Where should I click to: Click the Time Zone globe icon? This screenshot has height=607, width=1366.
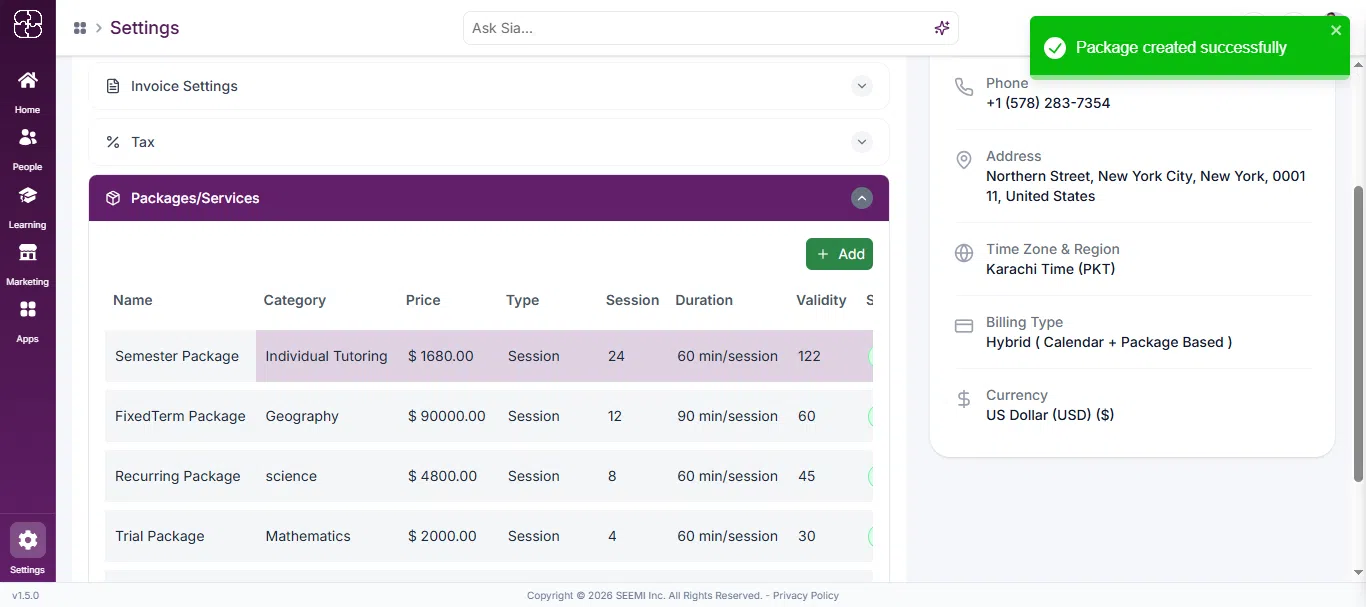(x=964, y=253)
